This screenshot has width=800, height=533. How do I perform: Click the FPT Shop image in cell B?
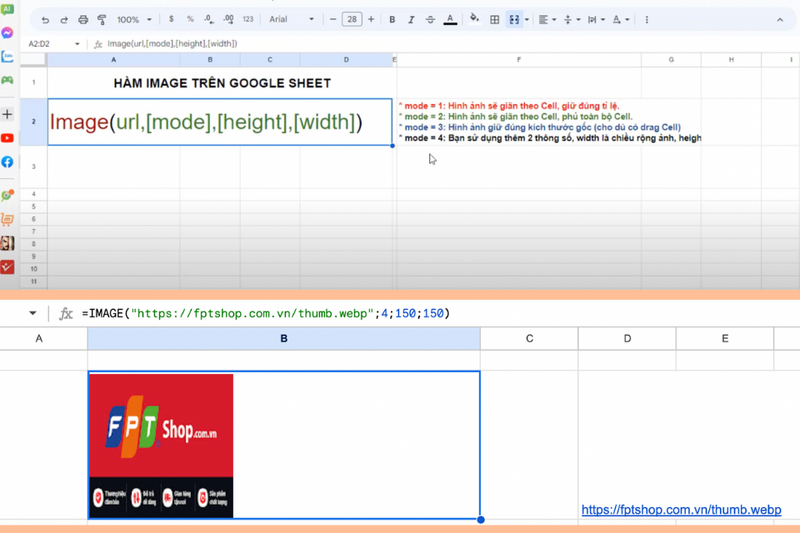(x=161, y=446)
